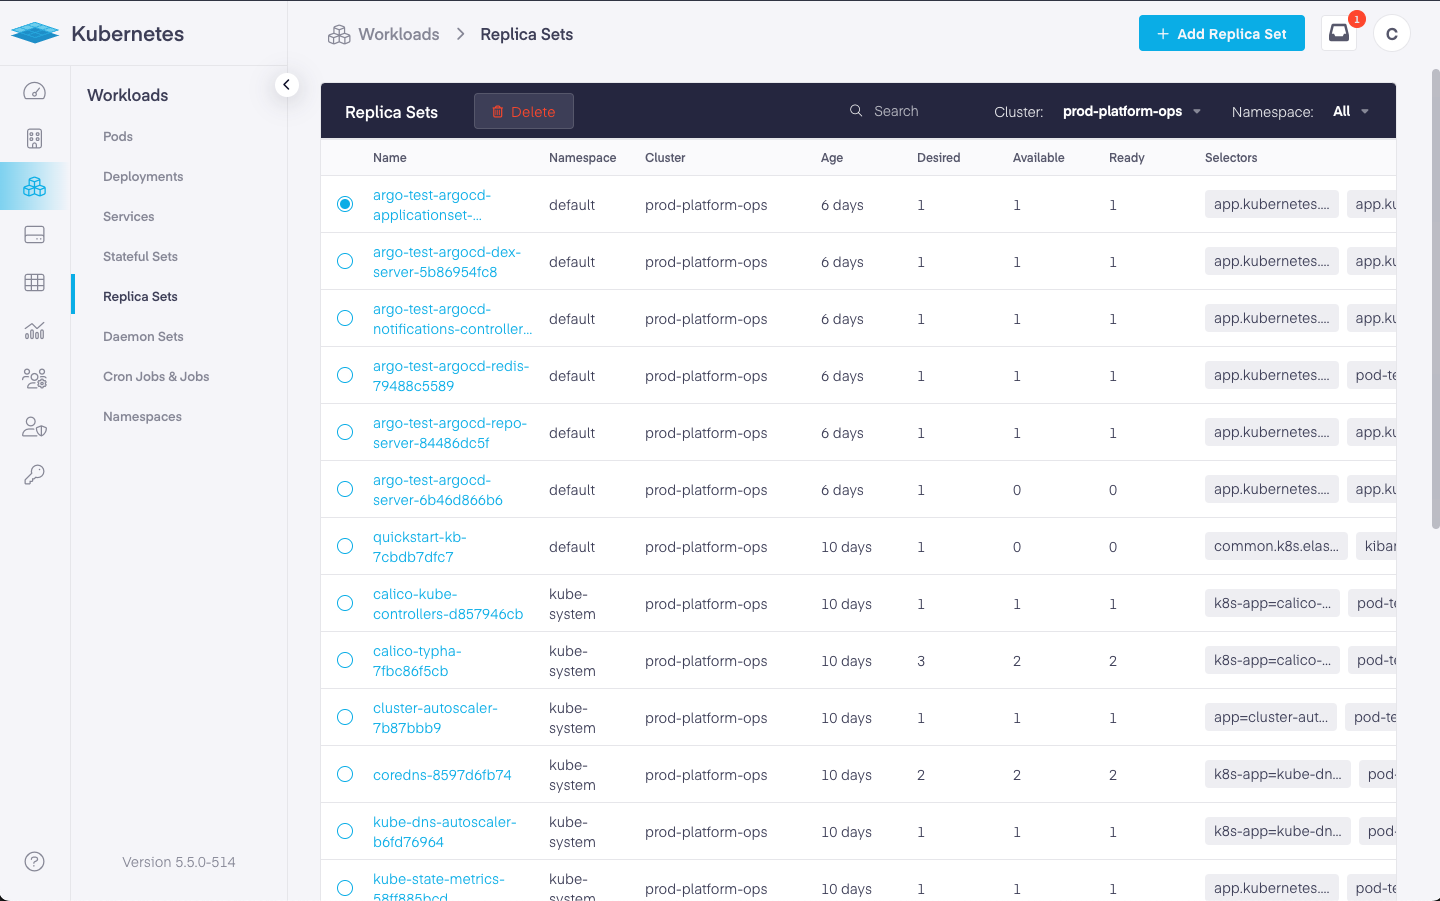The height and width of the screenshot is (901, 1440).
Task: Choose the quickstart-kb-7cbdb7dfc7 radio button
Action: (345, 546)
